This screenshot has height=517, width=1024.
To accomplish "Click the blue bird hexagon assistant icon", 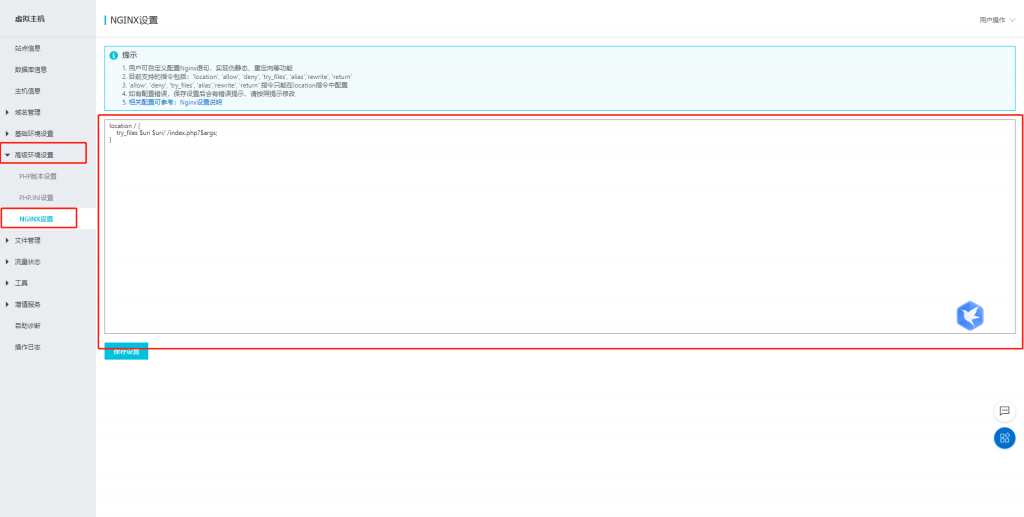I will click(969, 316).
